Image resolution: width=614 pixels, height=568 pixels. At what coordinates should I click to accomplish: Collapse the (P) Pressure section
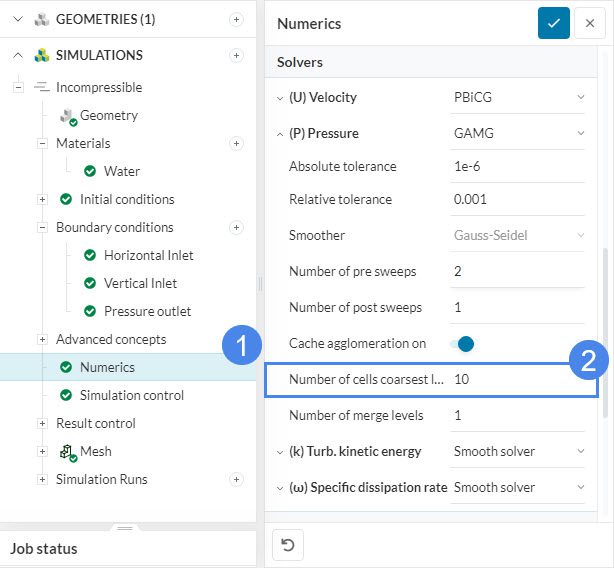(x=280, y=133)
